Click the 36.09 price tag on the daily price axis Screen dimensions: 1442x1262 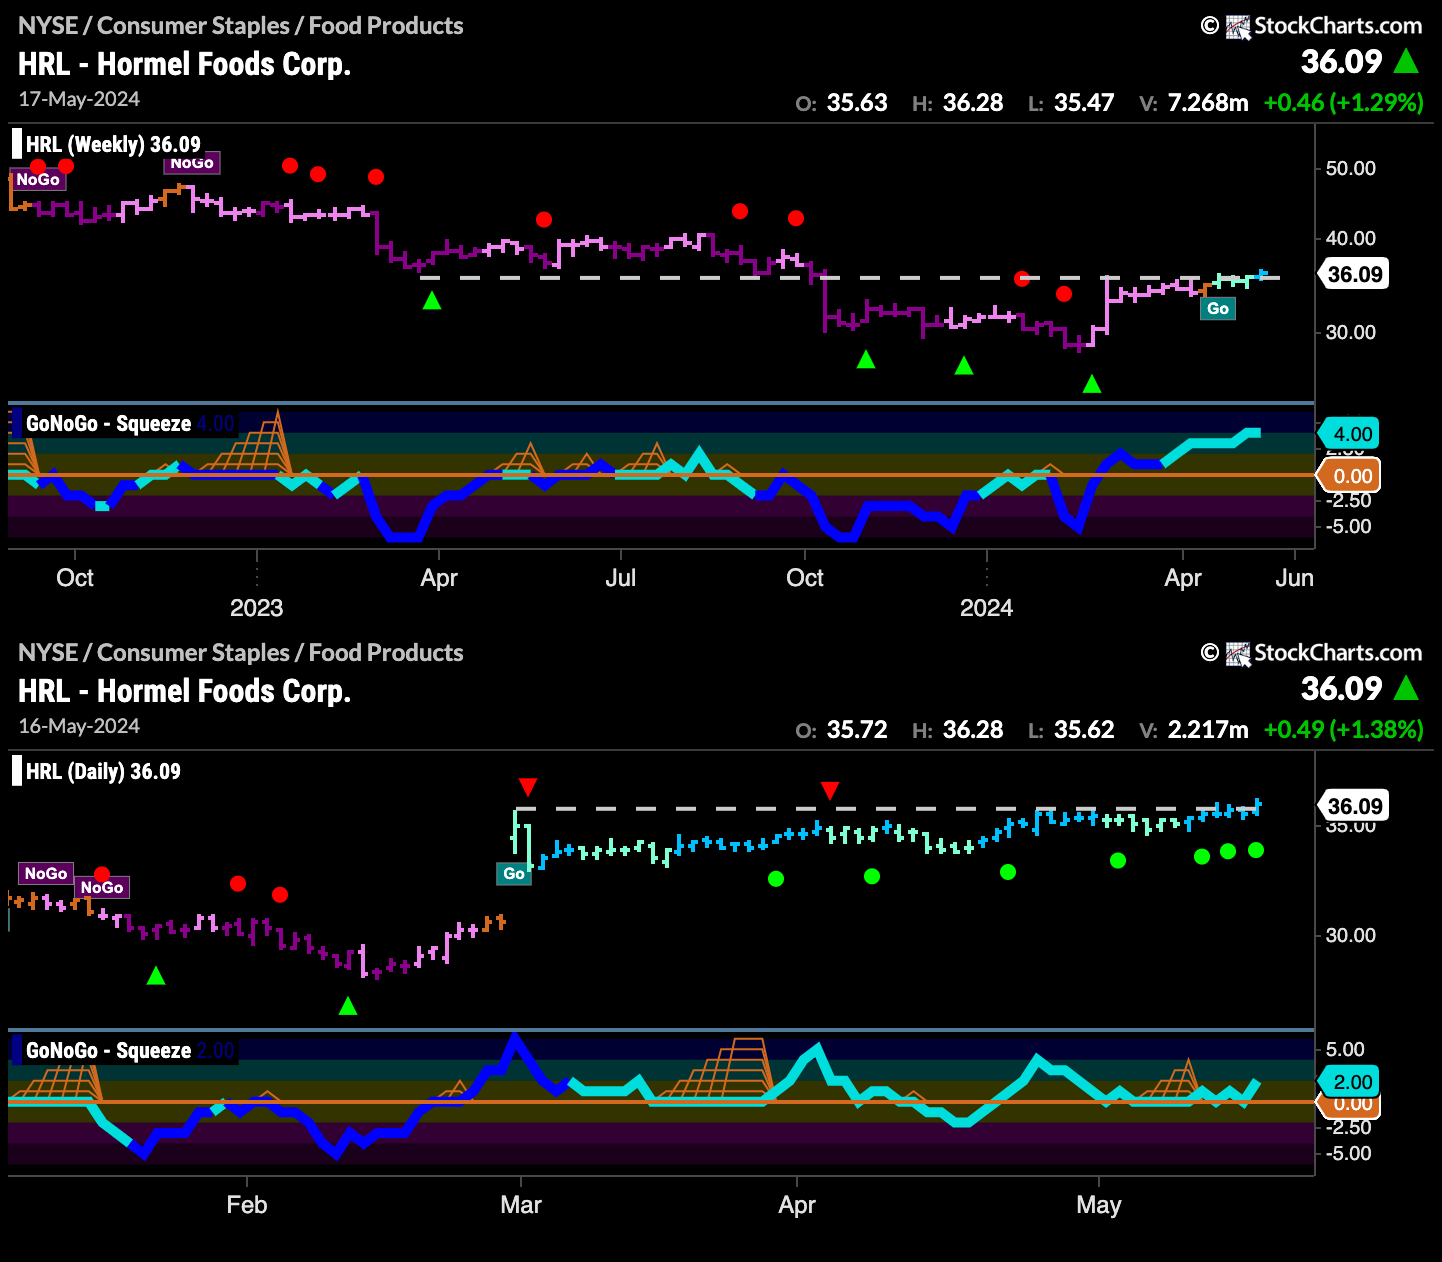1355,806
